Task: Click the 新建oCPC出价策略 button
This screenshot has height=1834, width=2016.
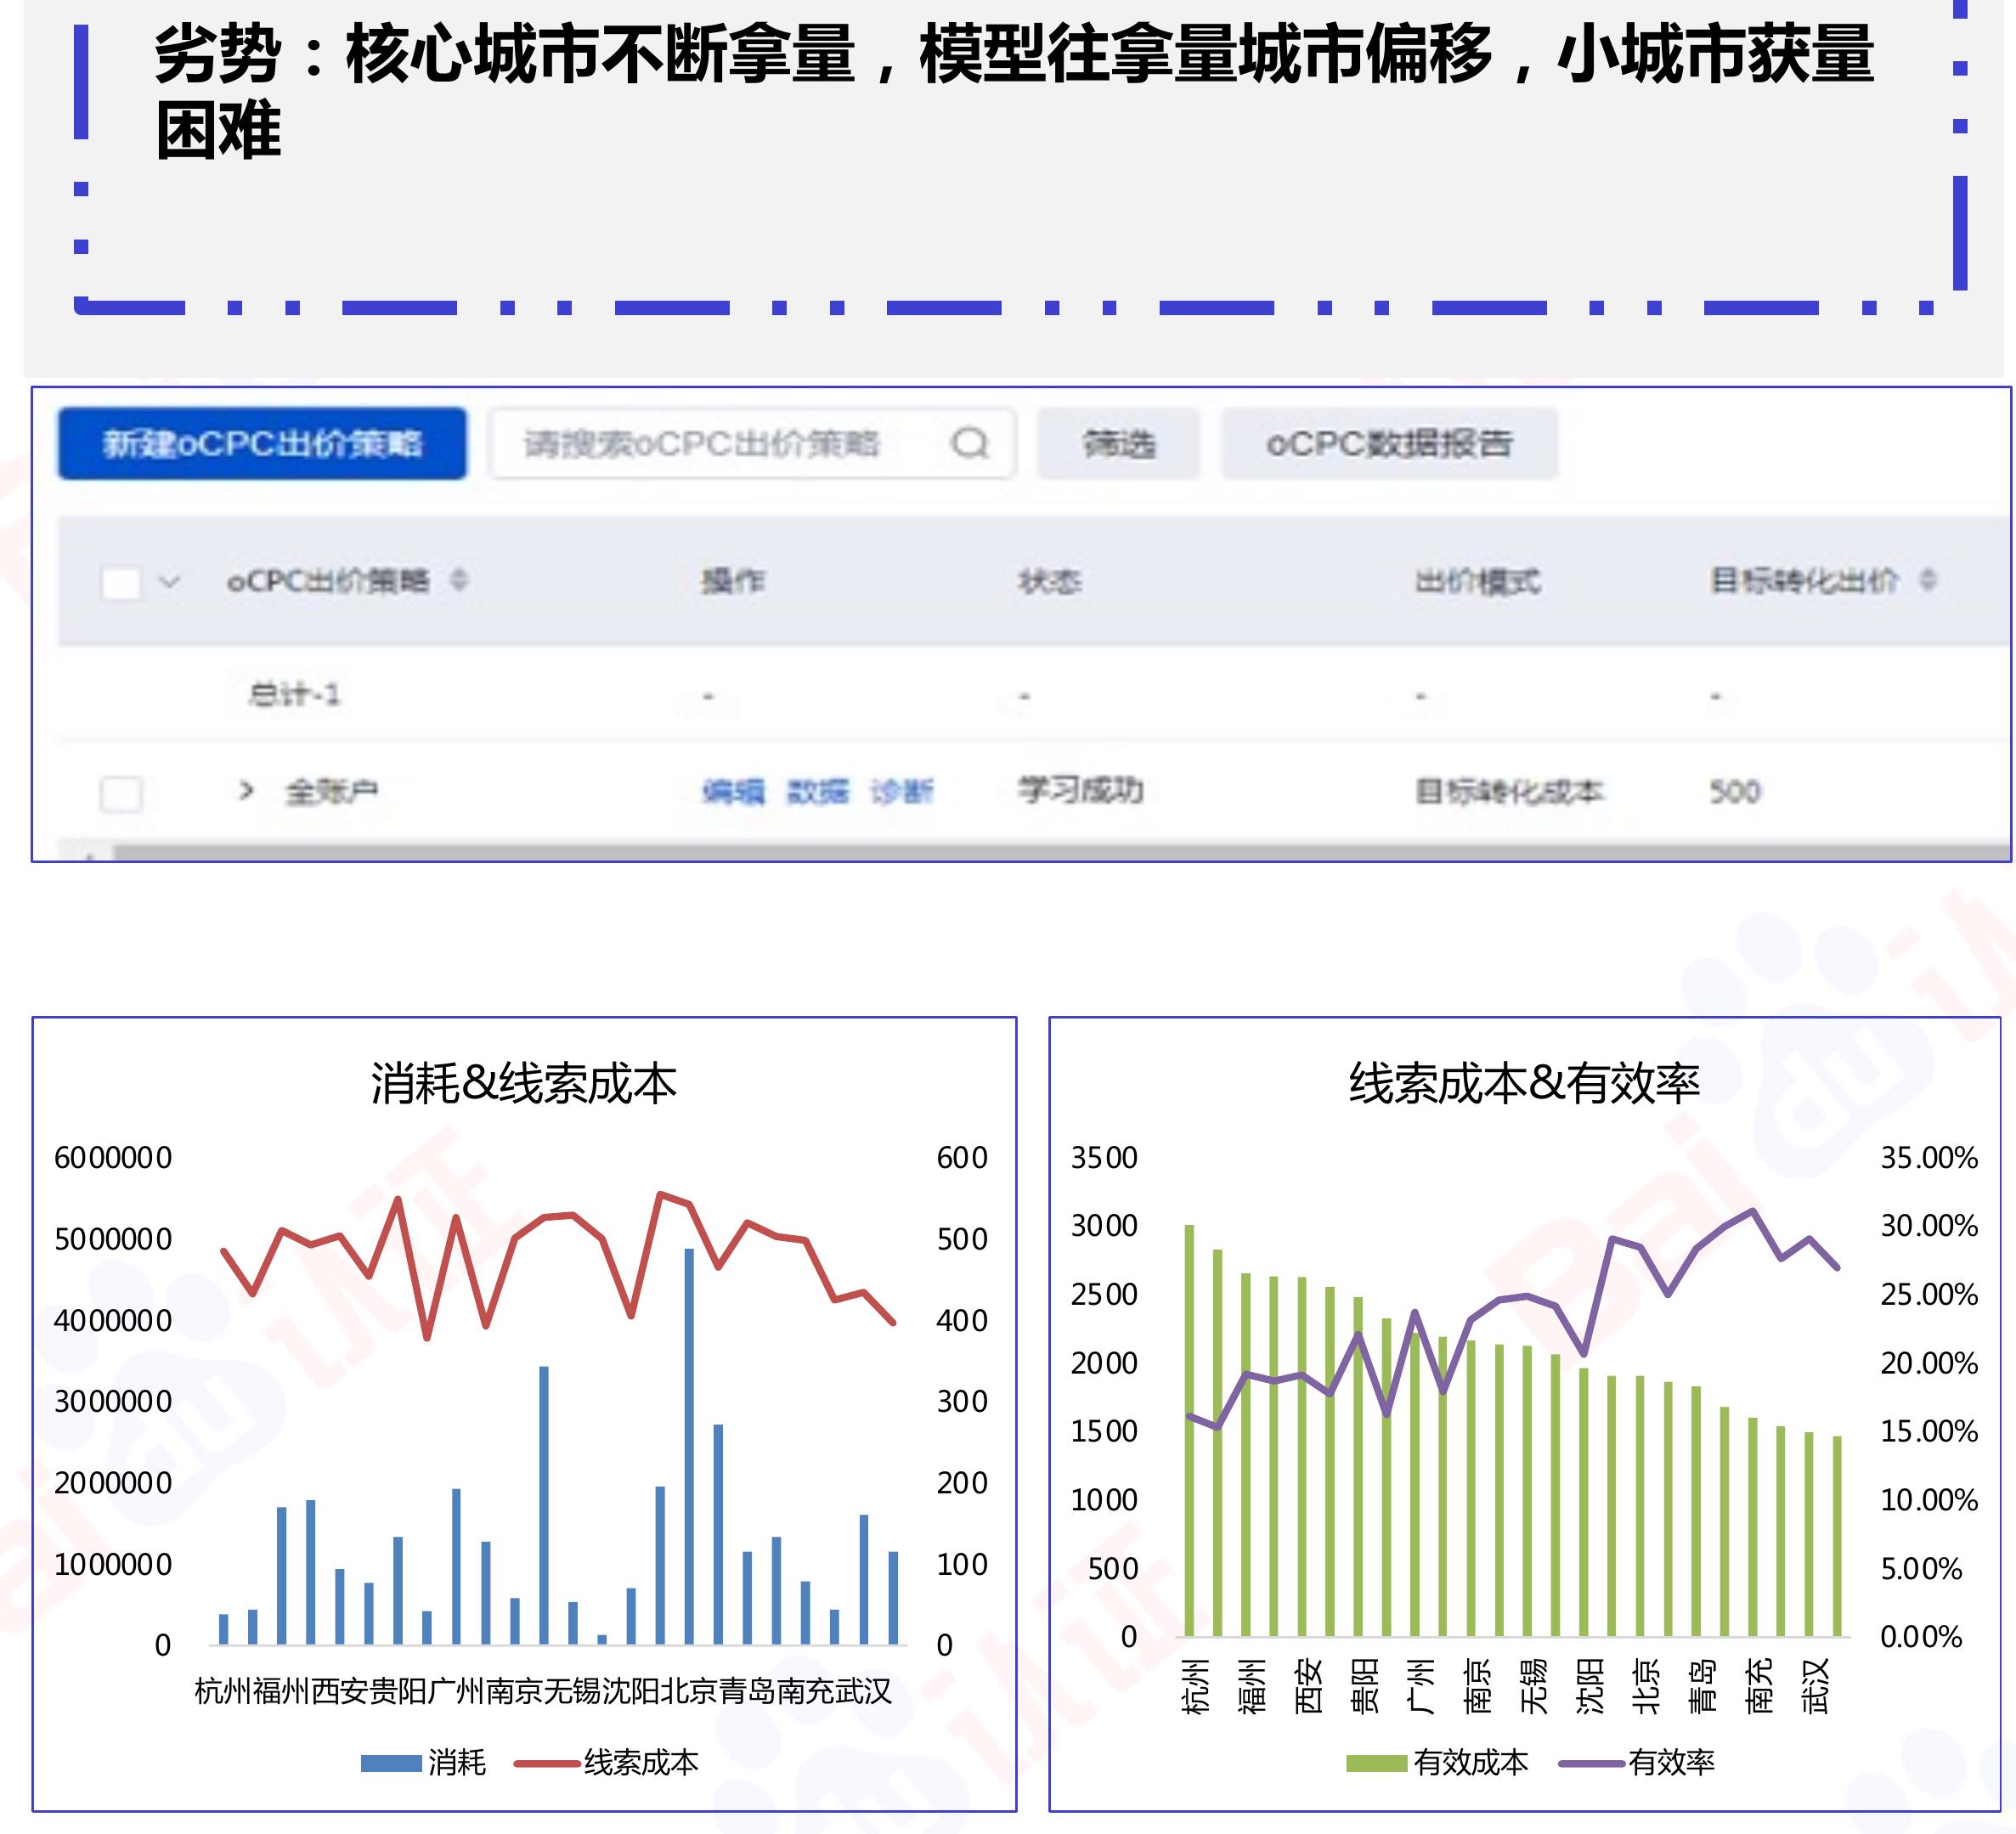Action: point(262,443)
